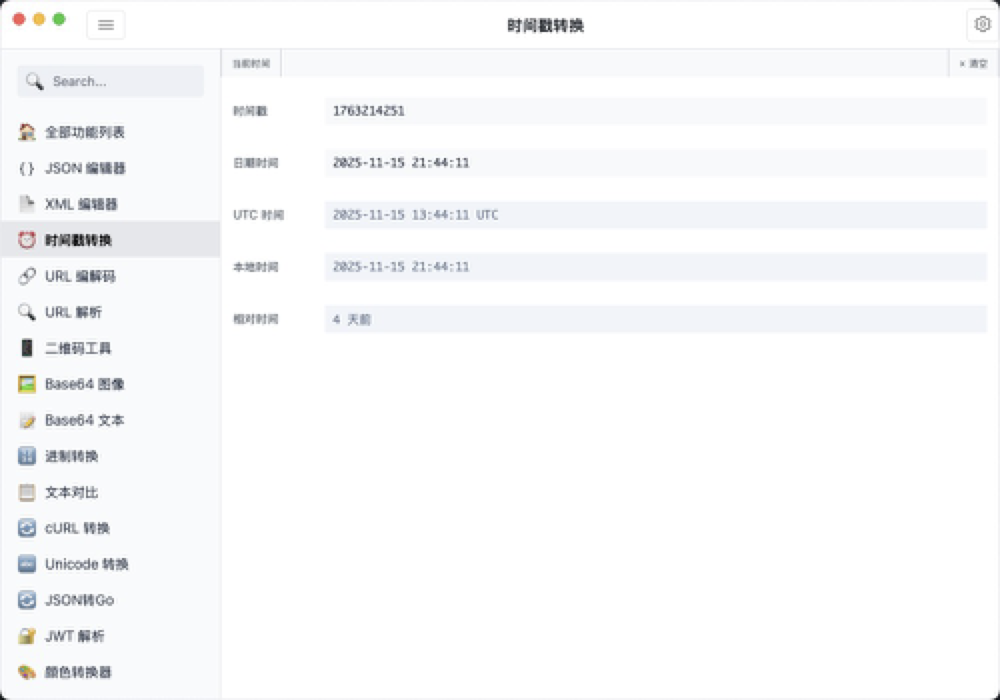
Task: Open the 颜色转换器 palette icon
Action: [x=27, y=672]
